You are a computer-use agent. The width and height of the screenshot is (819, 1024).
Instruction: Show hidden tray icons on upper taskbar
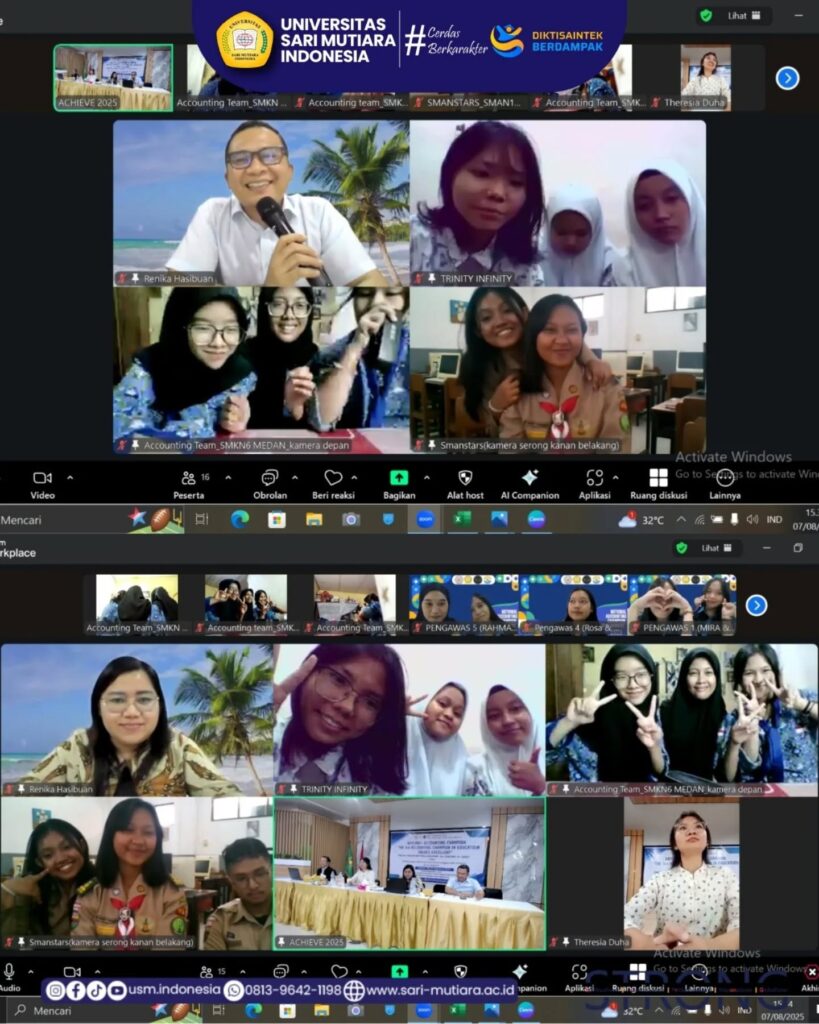pos(681,519)
